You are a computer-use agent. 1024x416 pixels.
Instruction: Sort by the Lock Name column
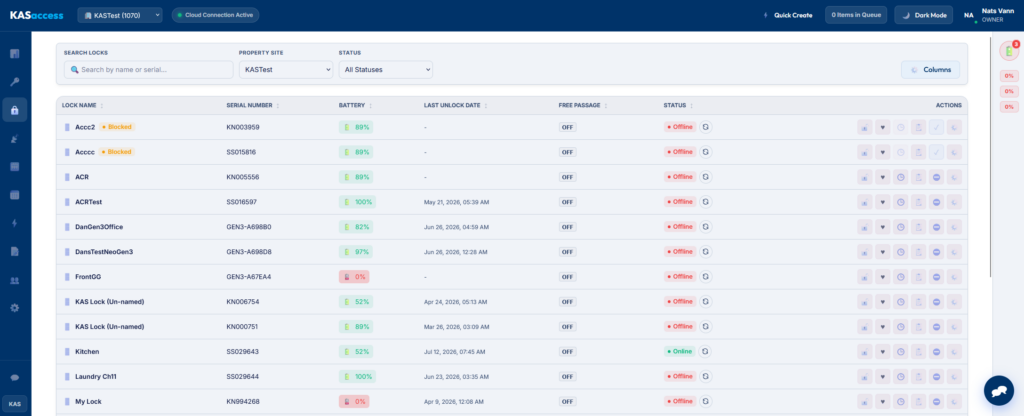click(83, 105)
